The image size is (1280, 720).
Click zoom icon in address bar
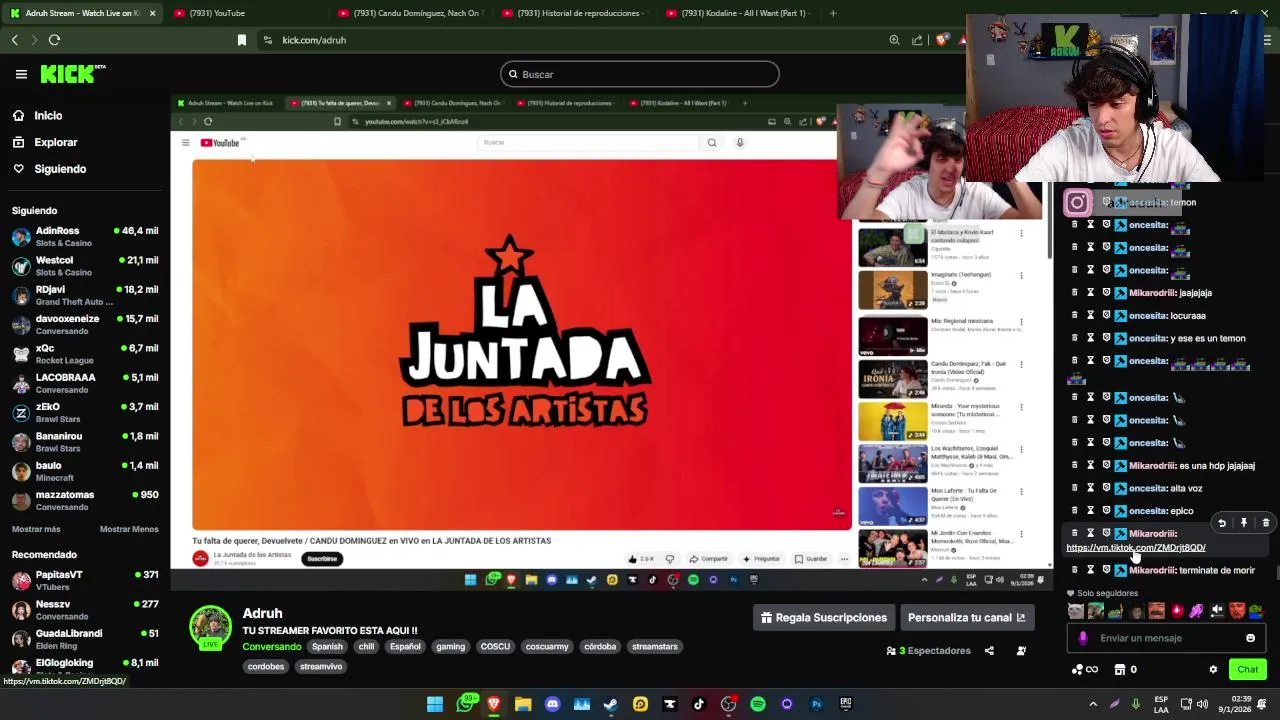pyautogui.click(x=894, y=40)
